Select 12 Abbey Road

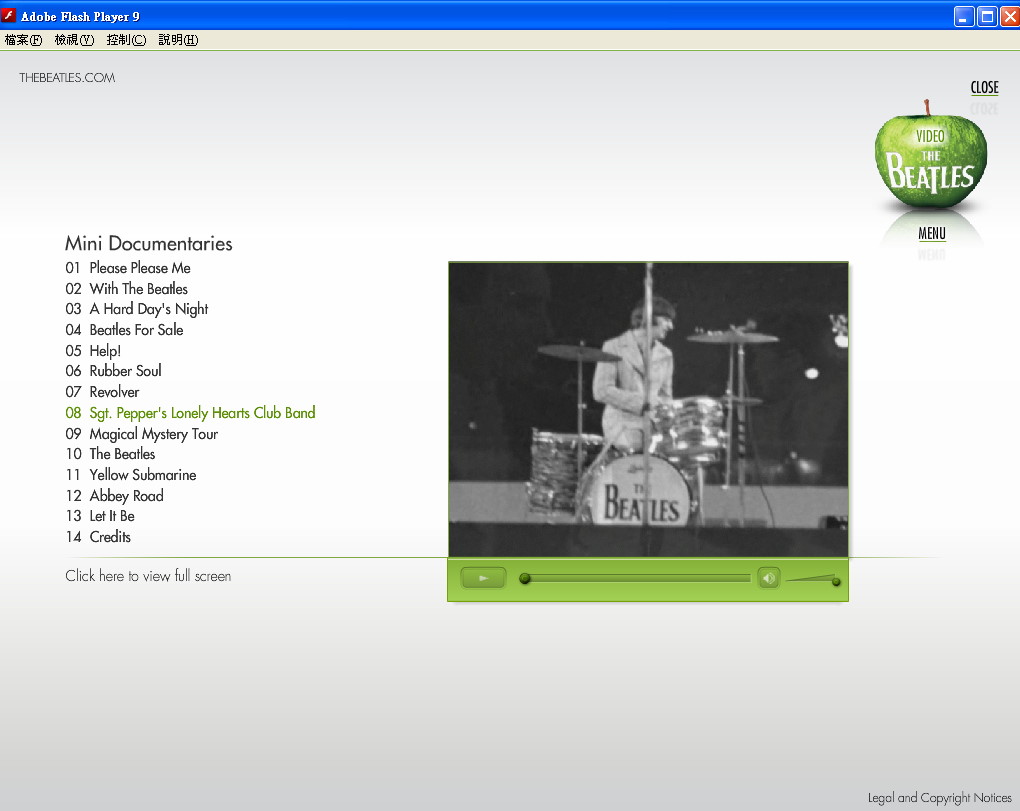(x=114, y=496)
